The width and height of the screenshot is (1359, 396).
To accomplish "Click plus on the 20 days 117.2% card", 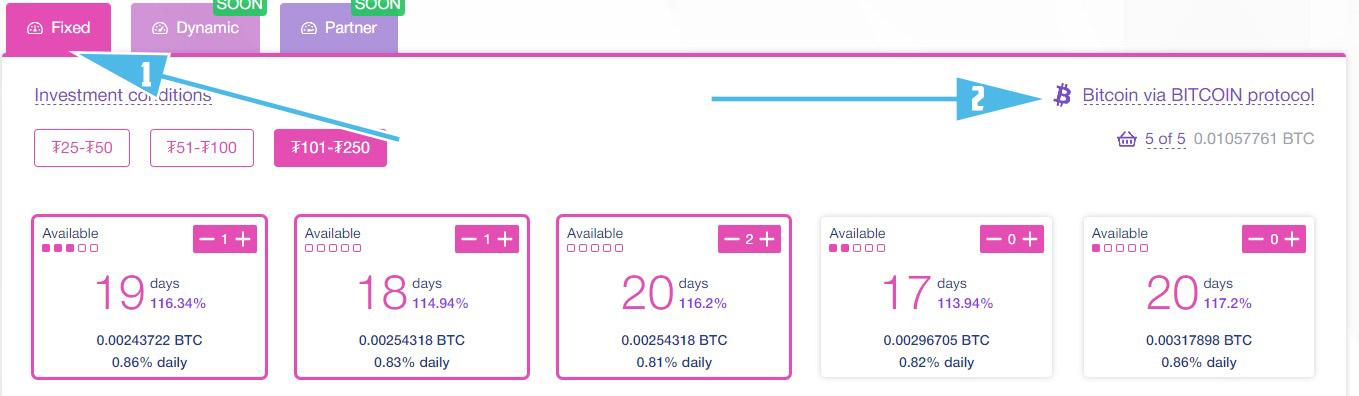I will (1293, 239).
